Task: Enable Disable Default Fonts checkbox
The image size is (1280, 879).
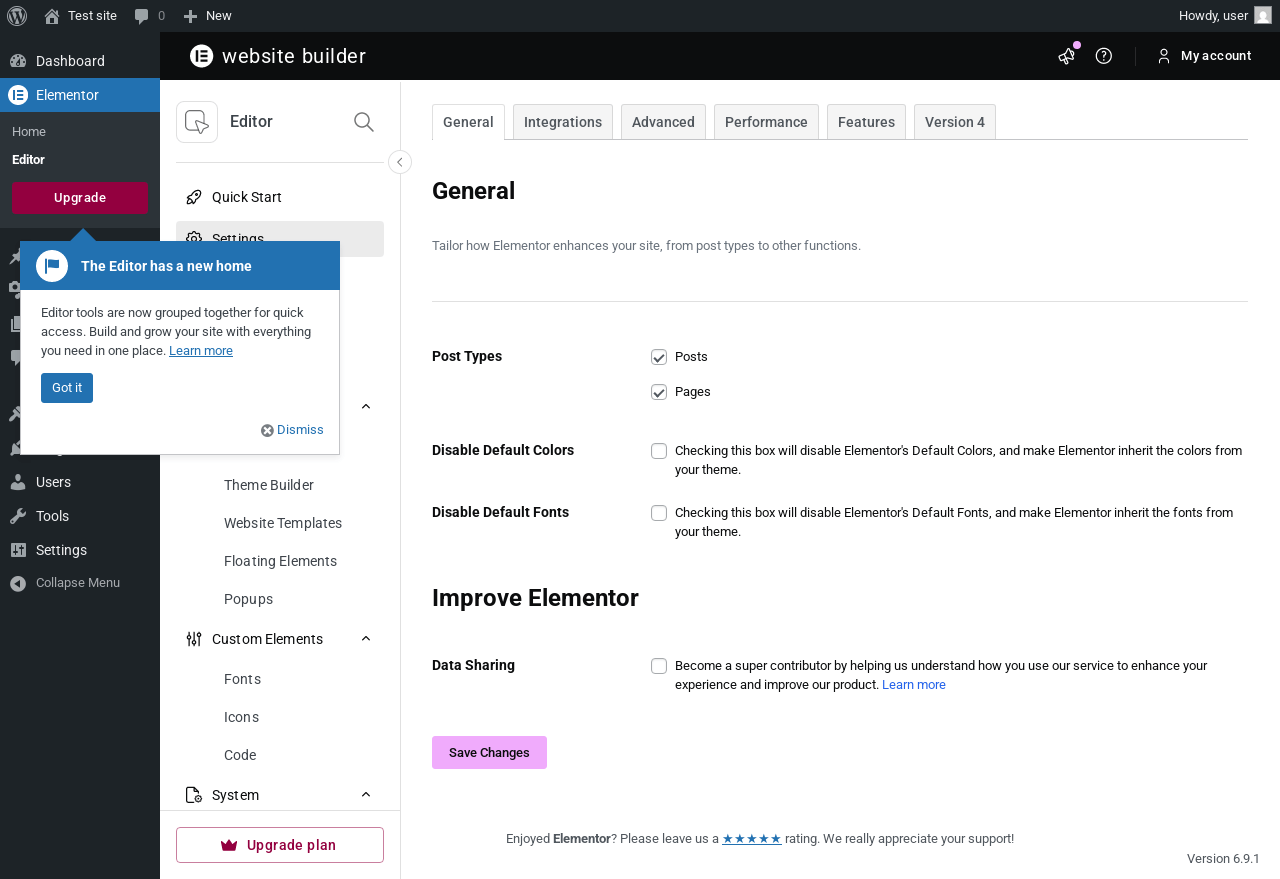Action: click(659, 513)
